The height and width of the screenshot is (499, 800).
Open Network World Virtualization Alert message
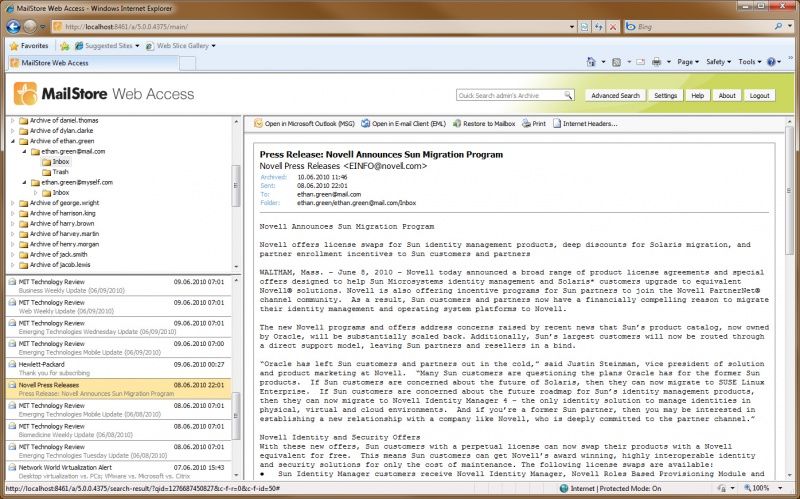[x=118, y=471]
